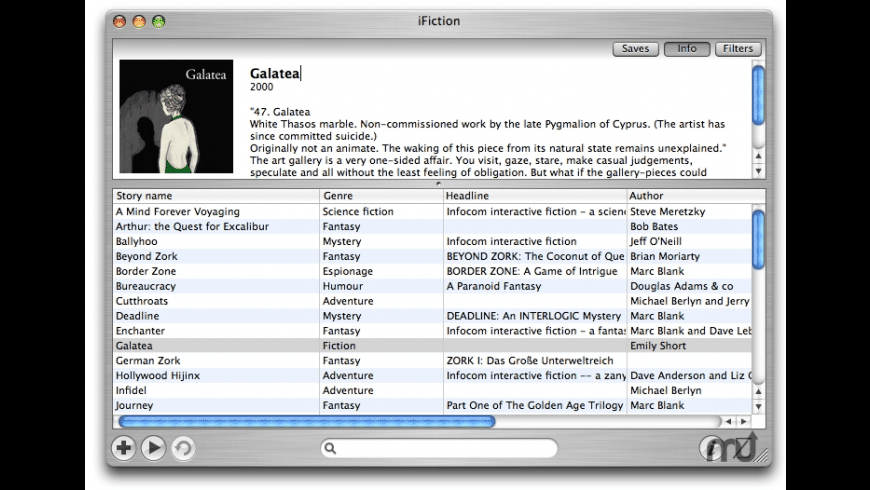Click the Galatea title text field
This screenshot has width=870, height=490.
pos(275,73)
